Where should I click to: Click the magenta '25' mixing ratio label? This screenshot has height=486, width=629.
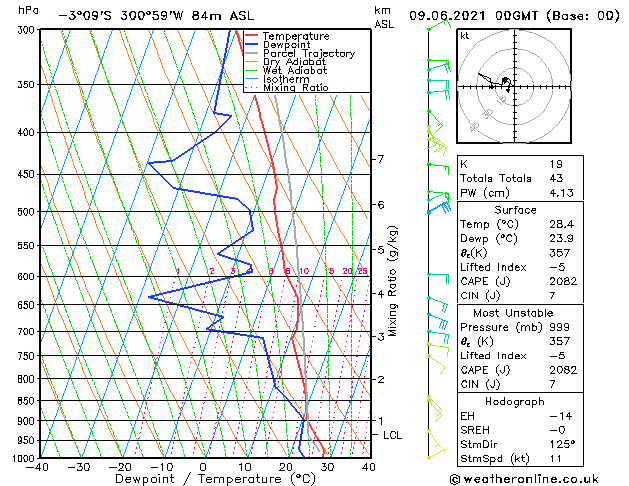(x=362, y=271)
